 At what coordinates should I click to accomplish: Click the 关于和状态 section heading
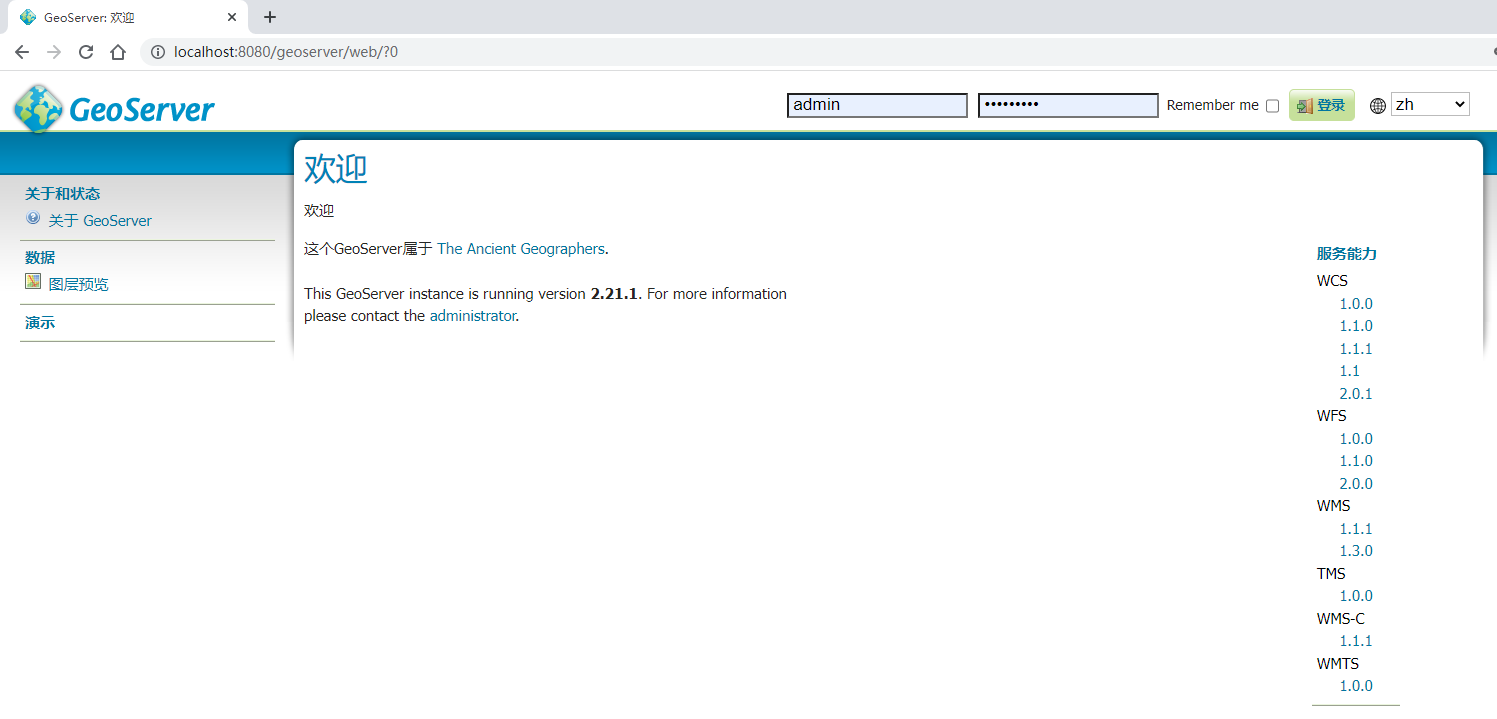[63, 194]
